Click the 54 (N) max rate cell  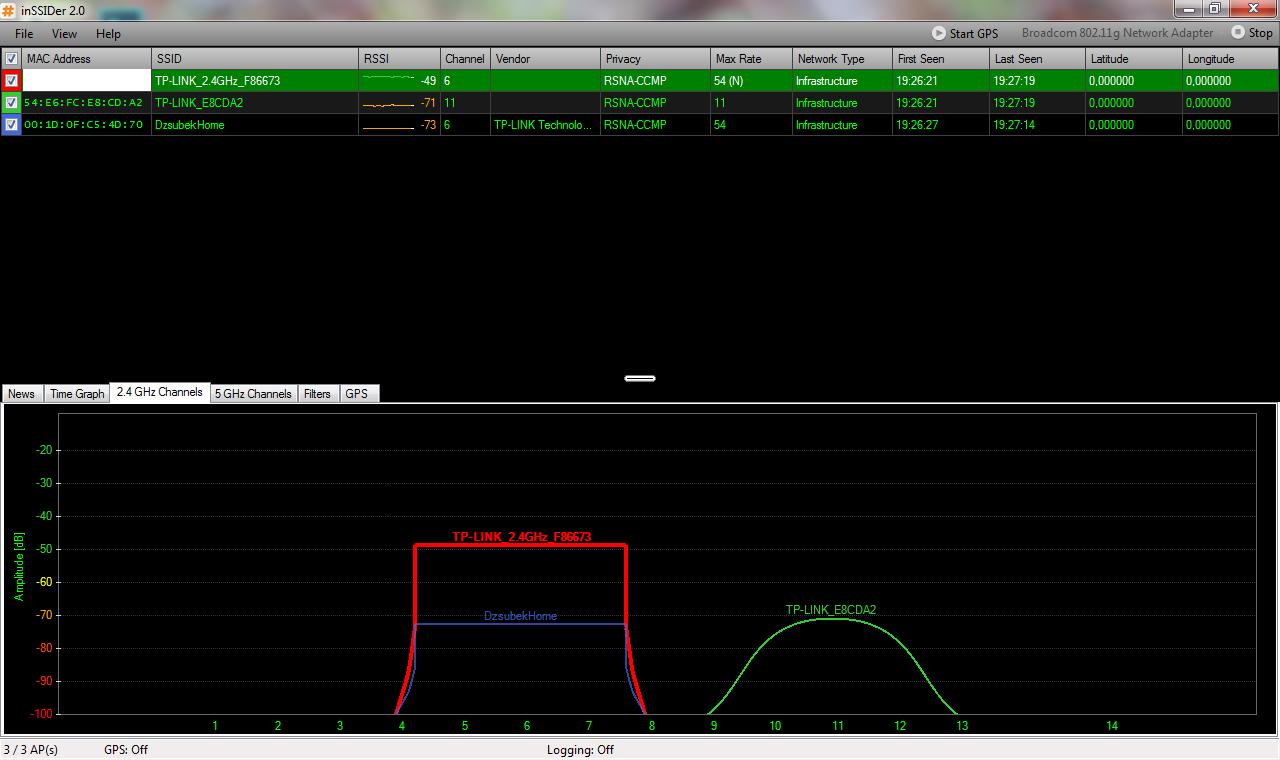[x=751, y=81]
